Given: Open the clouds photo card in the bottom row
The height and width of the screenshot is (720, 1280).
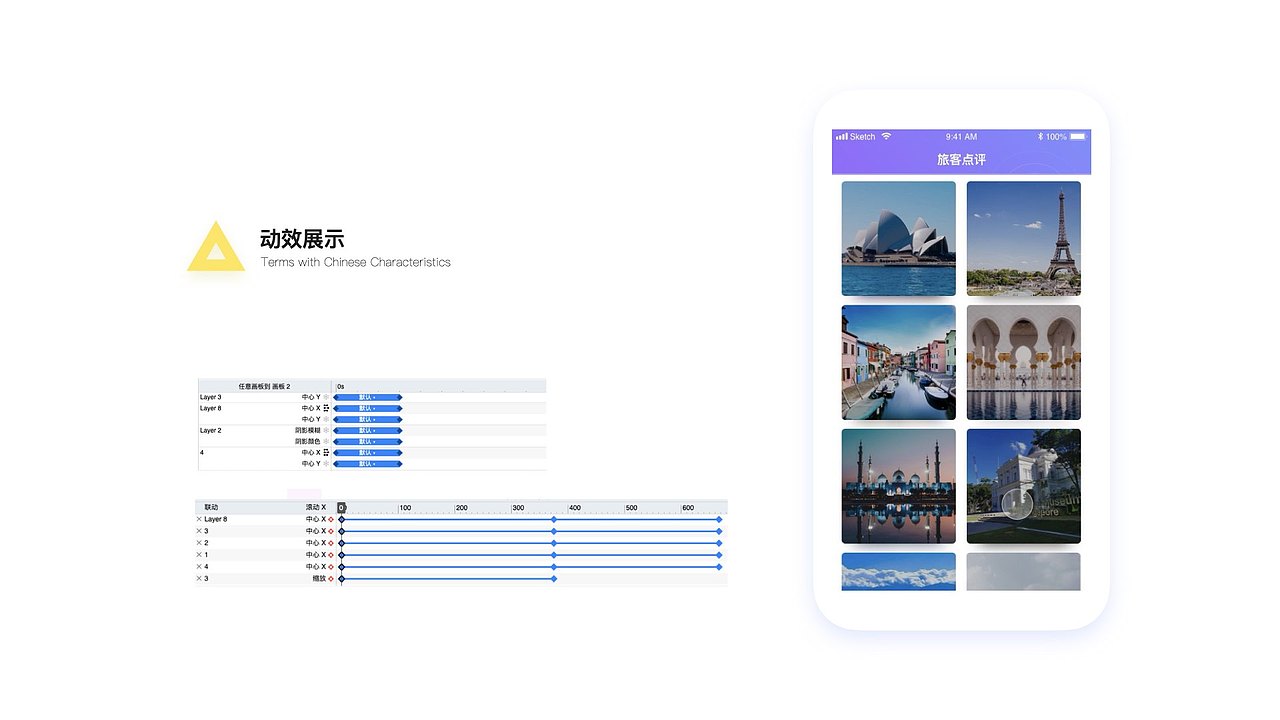Looking at the screenshot, I should [x=898, y=572].
